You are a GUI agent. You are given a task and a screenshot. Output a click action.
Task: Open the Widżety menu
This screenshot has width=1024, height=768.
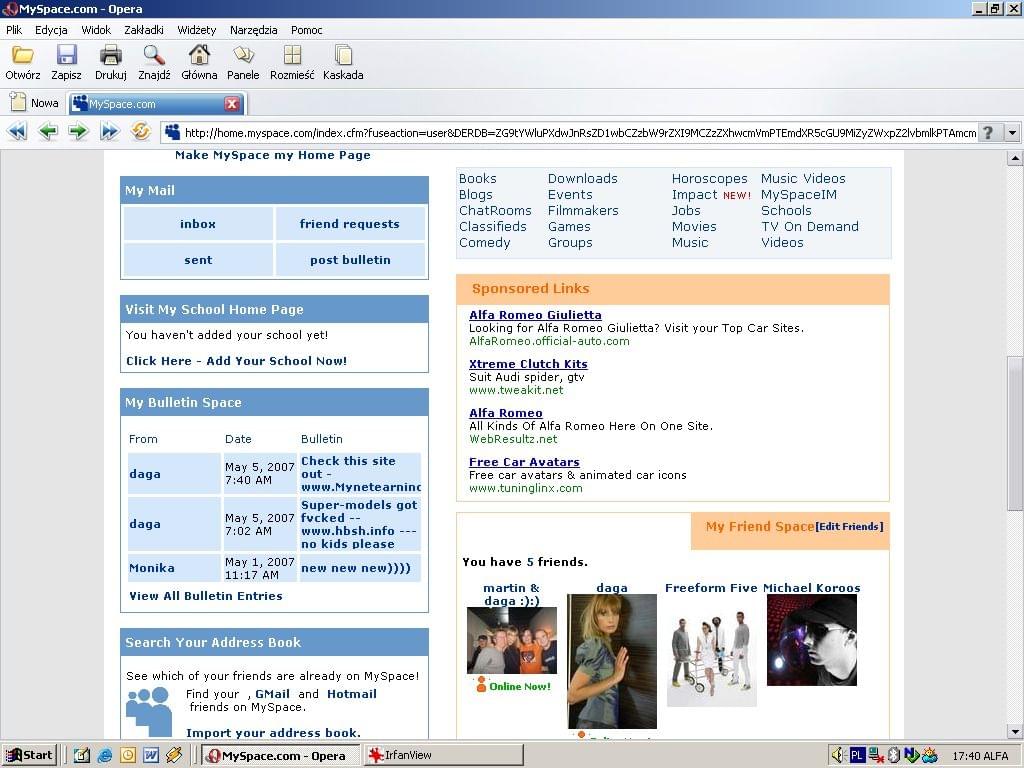(197, 30)
